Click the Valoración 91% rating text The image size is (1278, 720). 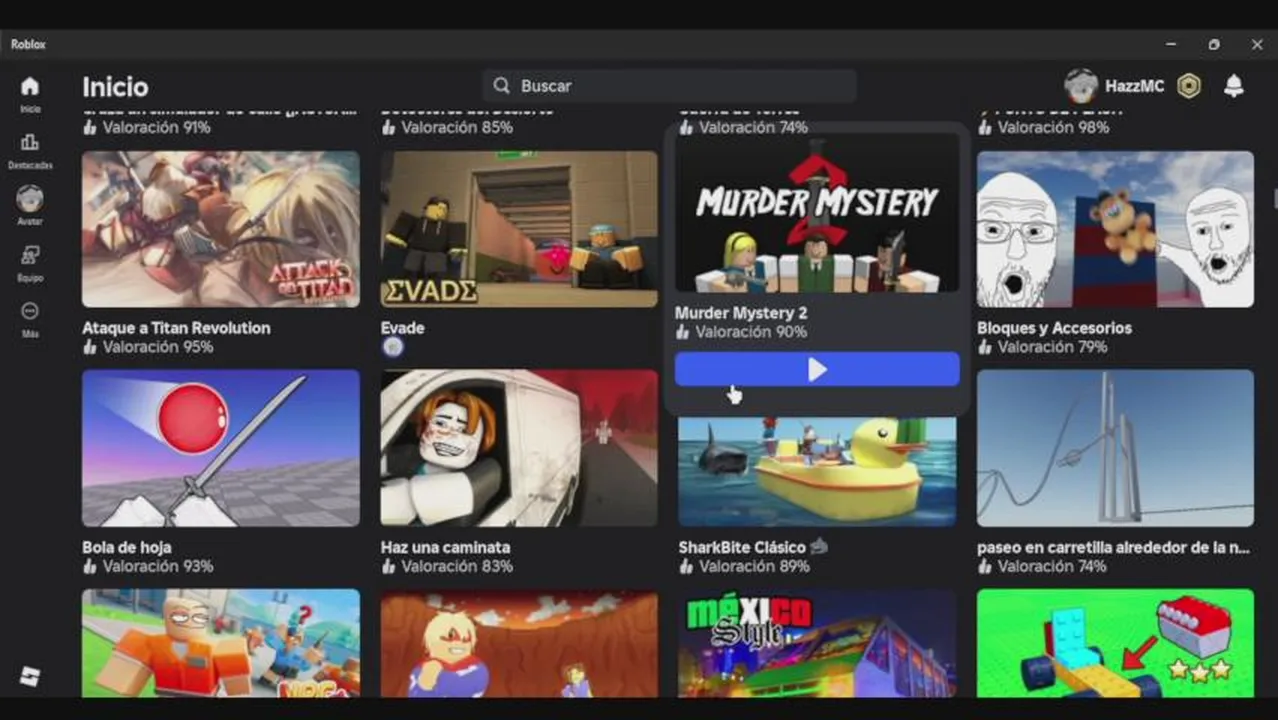157,127
